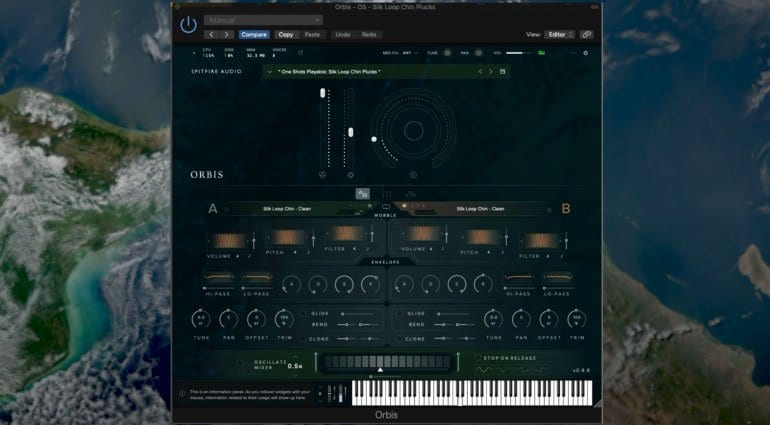Enable layer B Glide checkbox
The width and height of the screenshot is (770, 425).
(399, 313)
